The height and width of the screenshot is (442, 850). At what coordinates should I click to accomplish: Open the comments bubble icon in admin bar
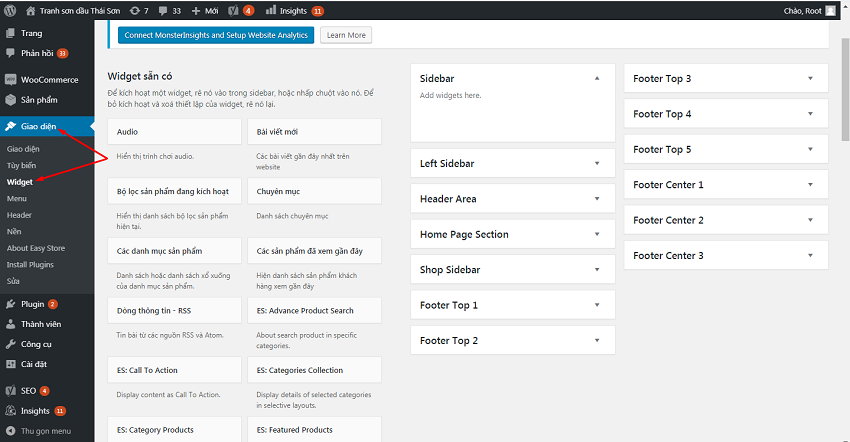click(162, 11)
